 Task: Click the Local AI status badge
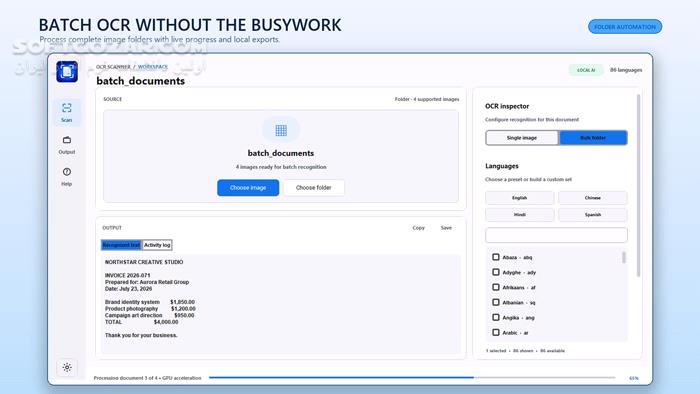point(586,70)
